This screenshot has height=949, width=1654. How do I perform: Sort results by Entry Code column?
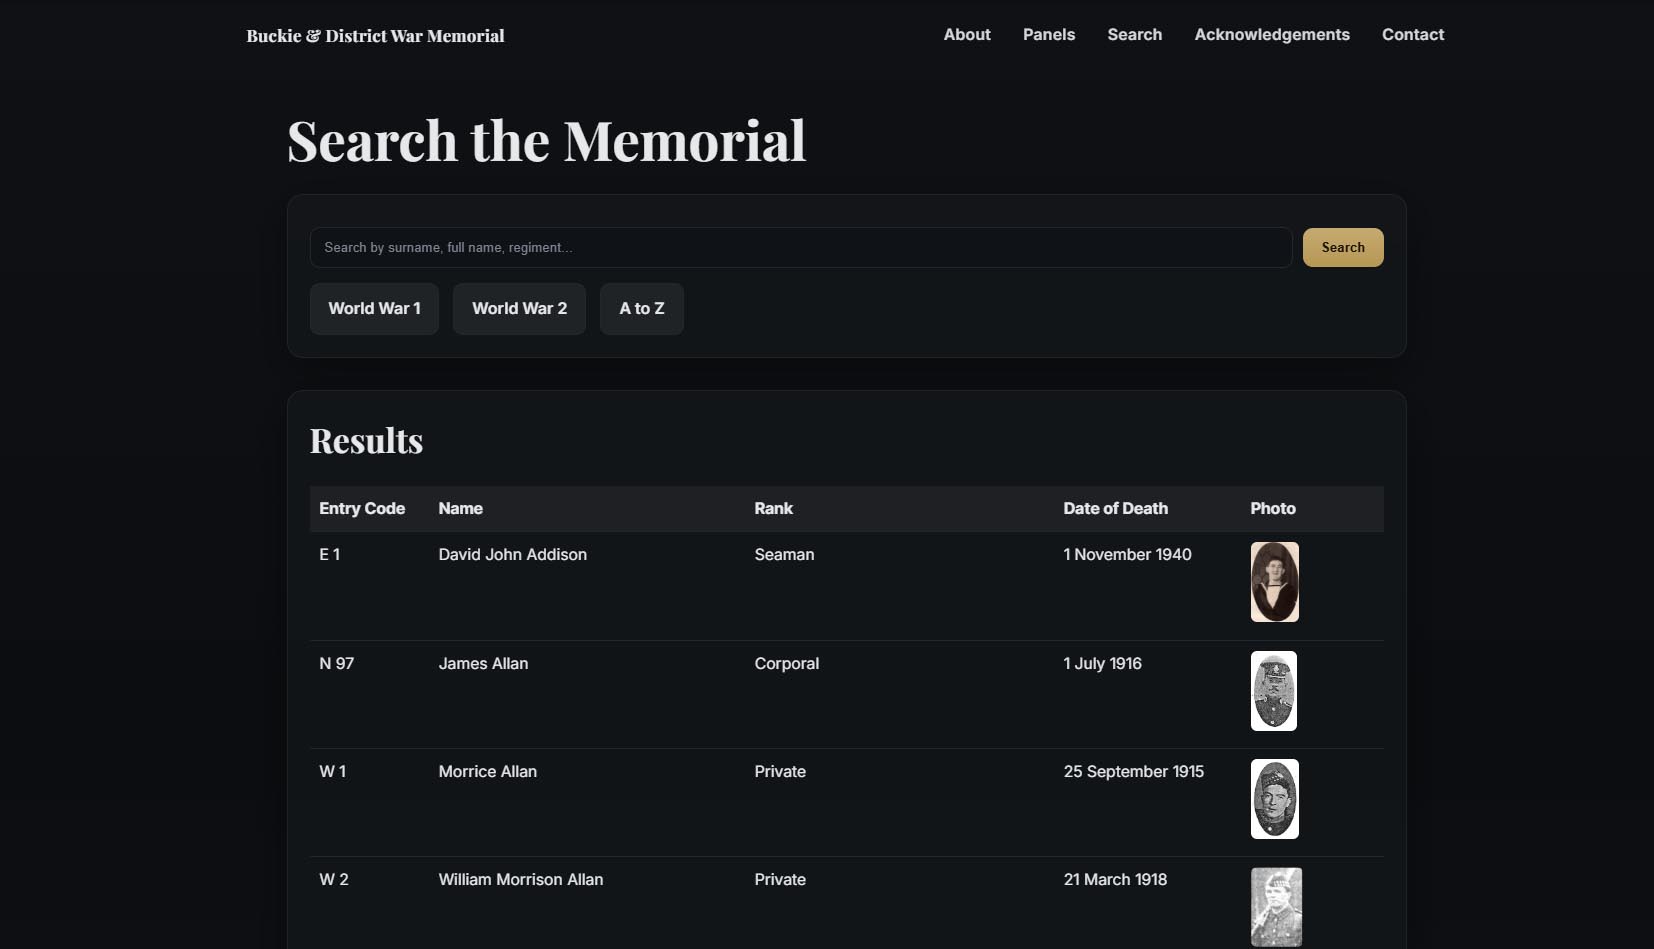361,508
